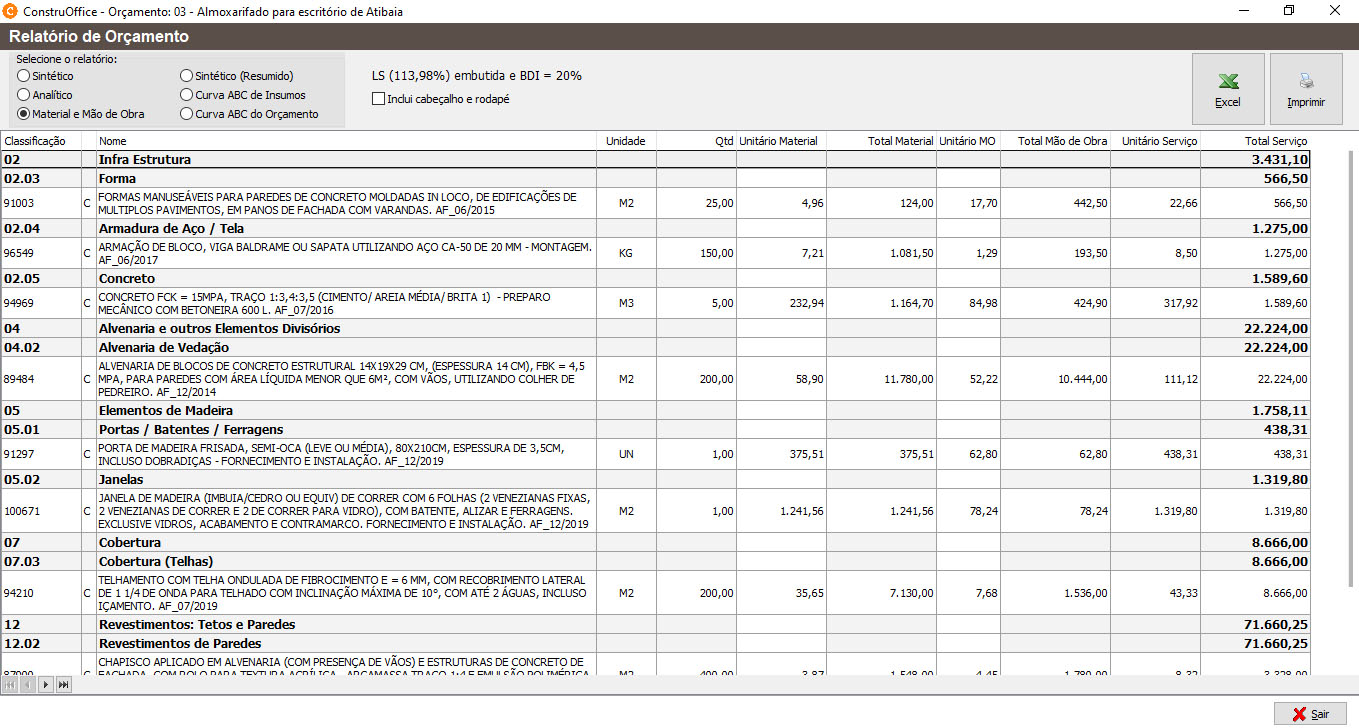The height and width of the screenshot is (728, 1359).
Task: Select the Armadura de Aço / Tela row
Action: click(655, 228)
